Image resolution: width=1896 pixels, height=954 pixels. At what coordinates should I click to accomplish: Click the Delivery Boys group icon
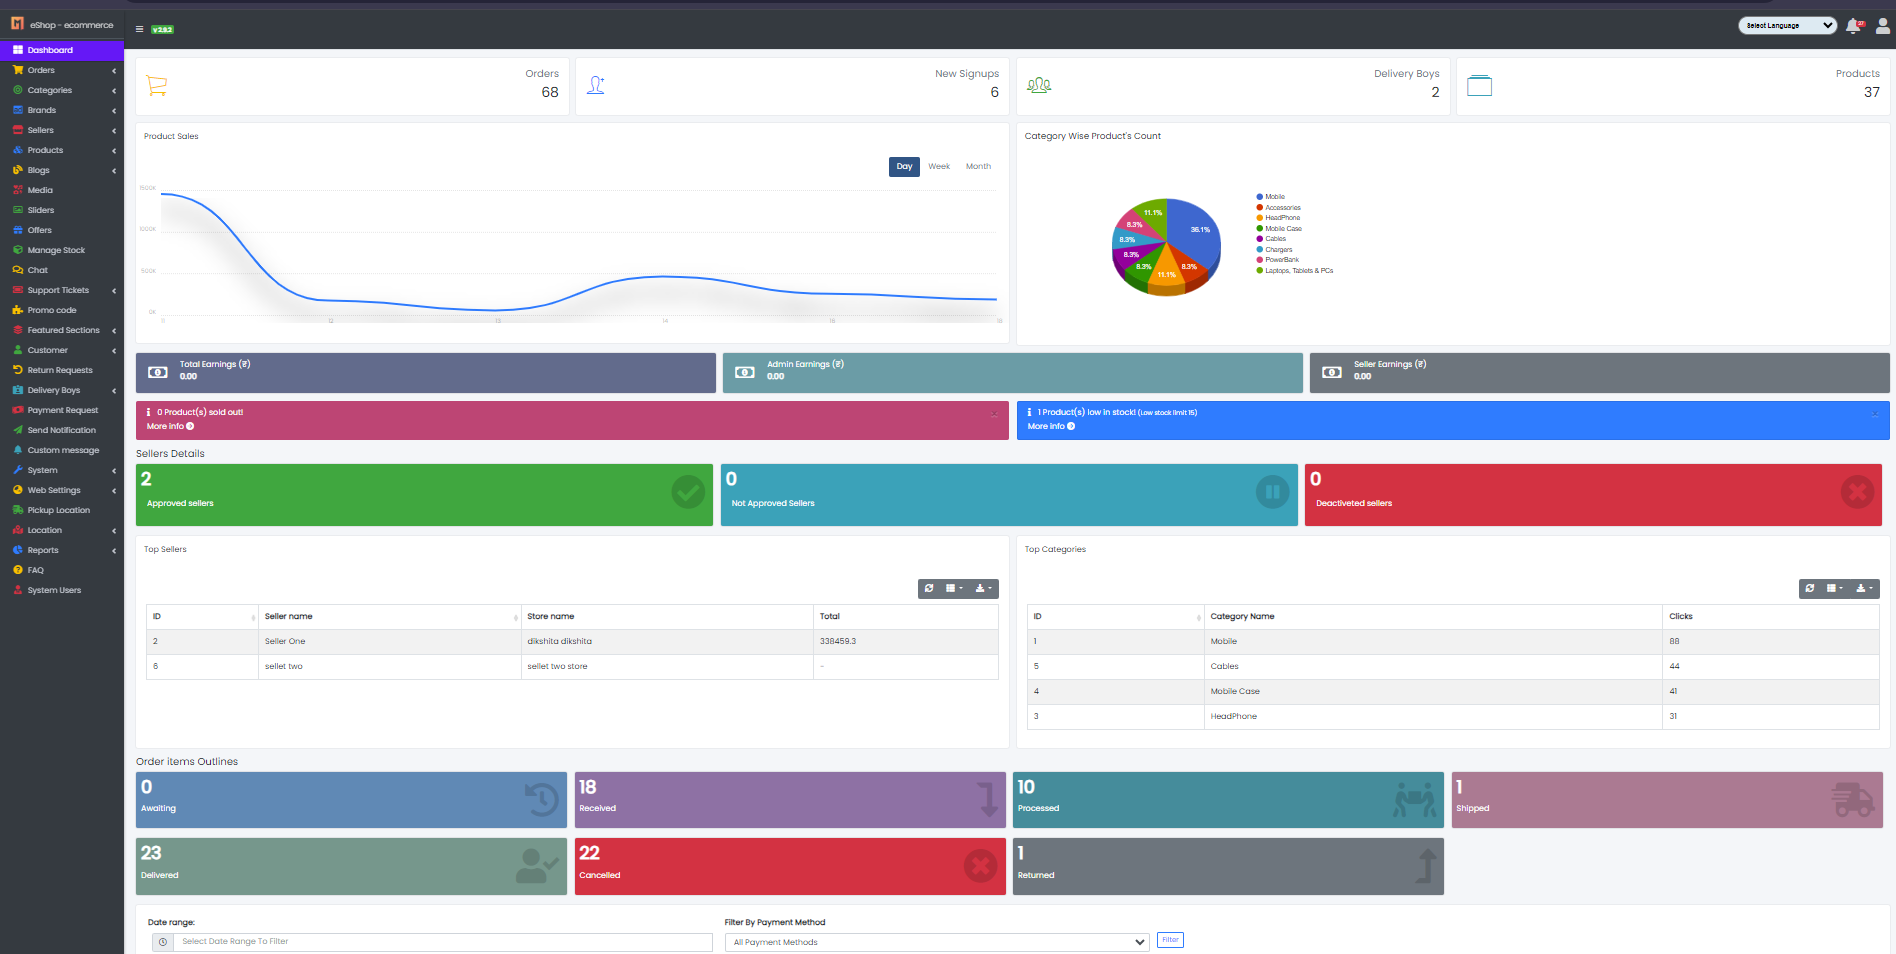1039,86
